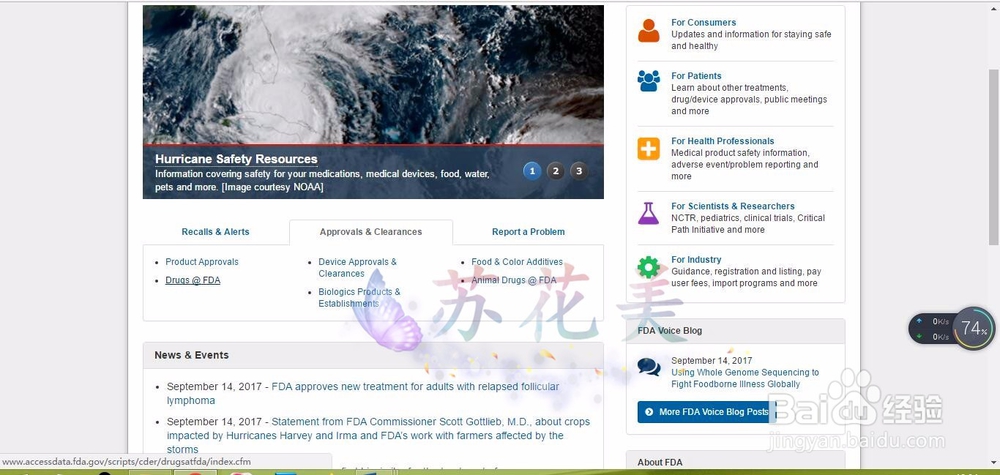This screenshot has width=1000, height=475.
Task: Open the relapsed follicular lymphoma news link
Action: (x=363, y=393)
